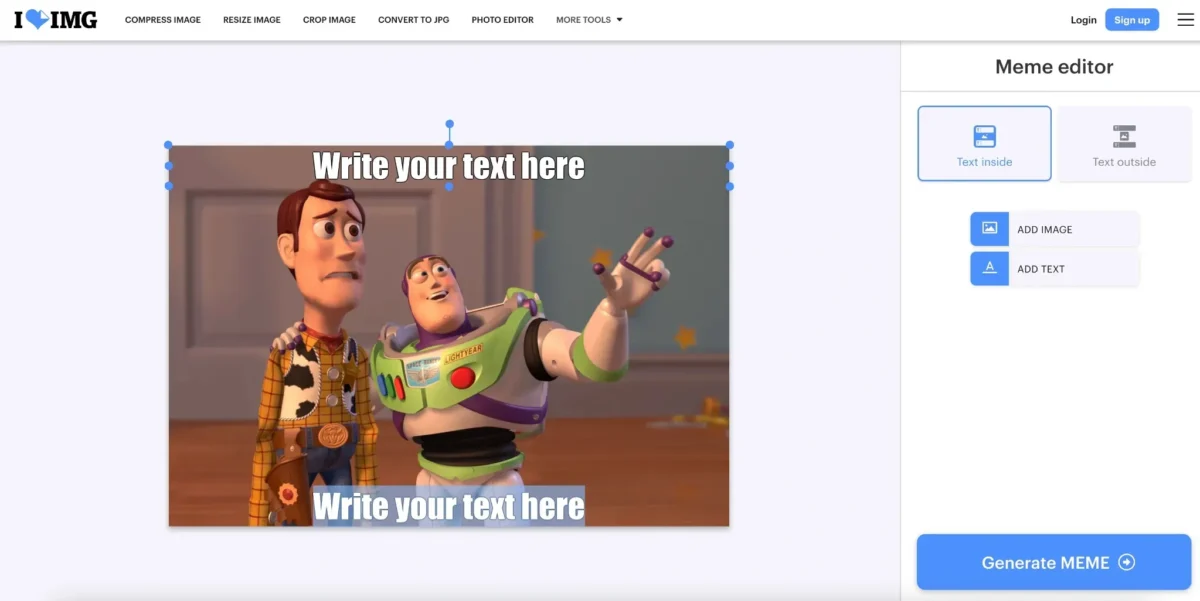Select the Text inside option
The width and height of the screenshot is (1200, 601).
(x=984, y=144)
